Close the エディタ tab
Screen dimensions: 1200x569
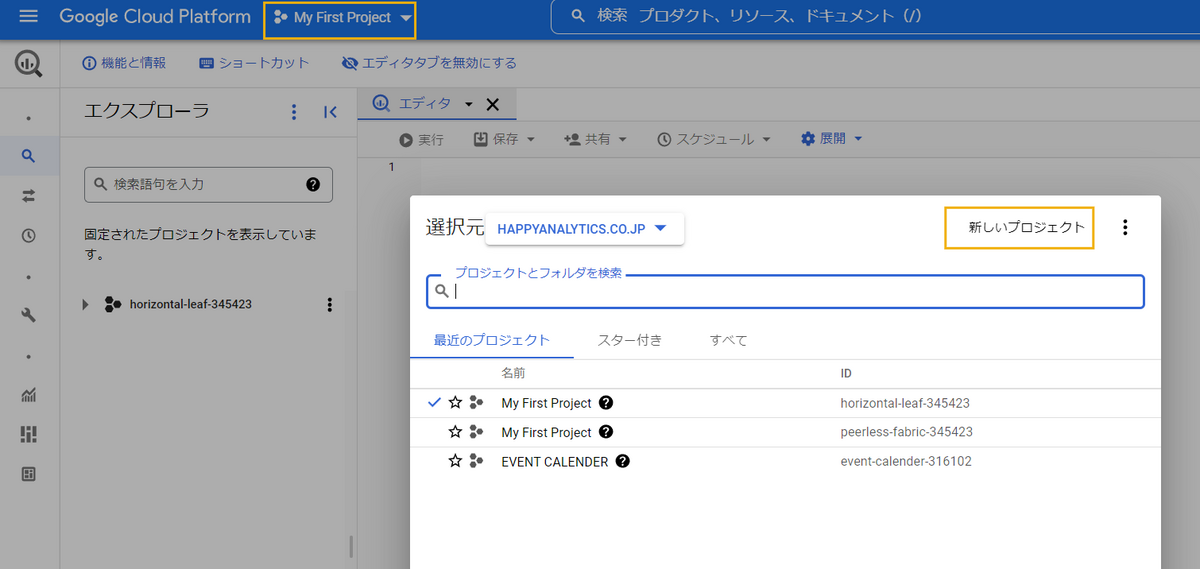(x=492, y=104)
